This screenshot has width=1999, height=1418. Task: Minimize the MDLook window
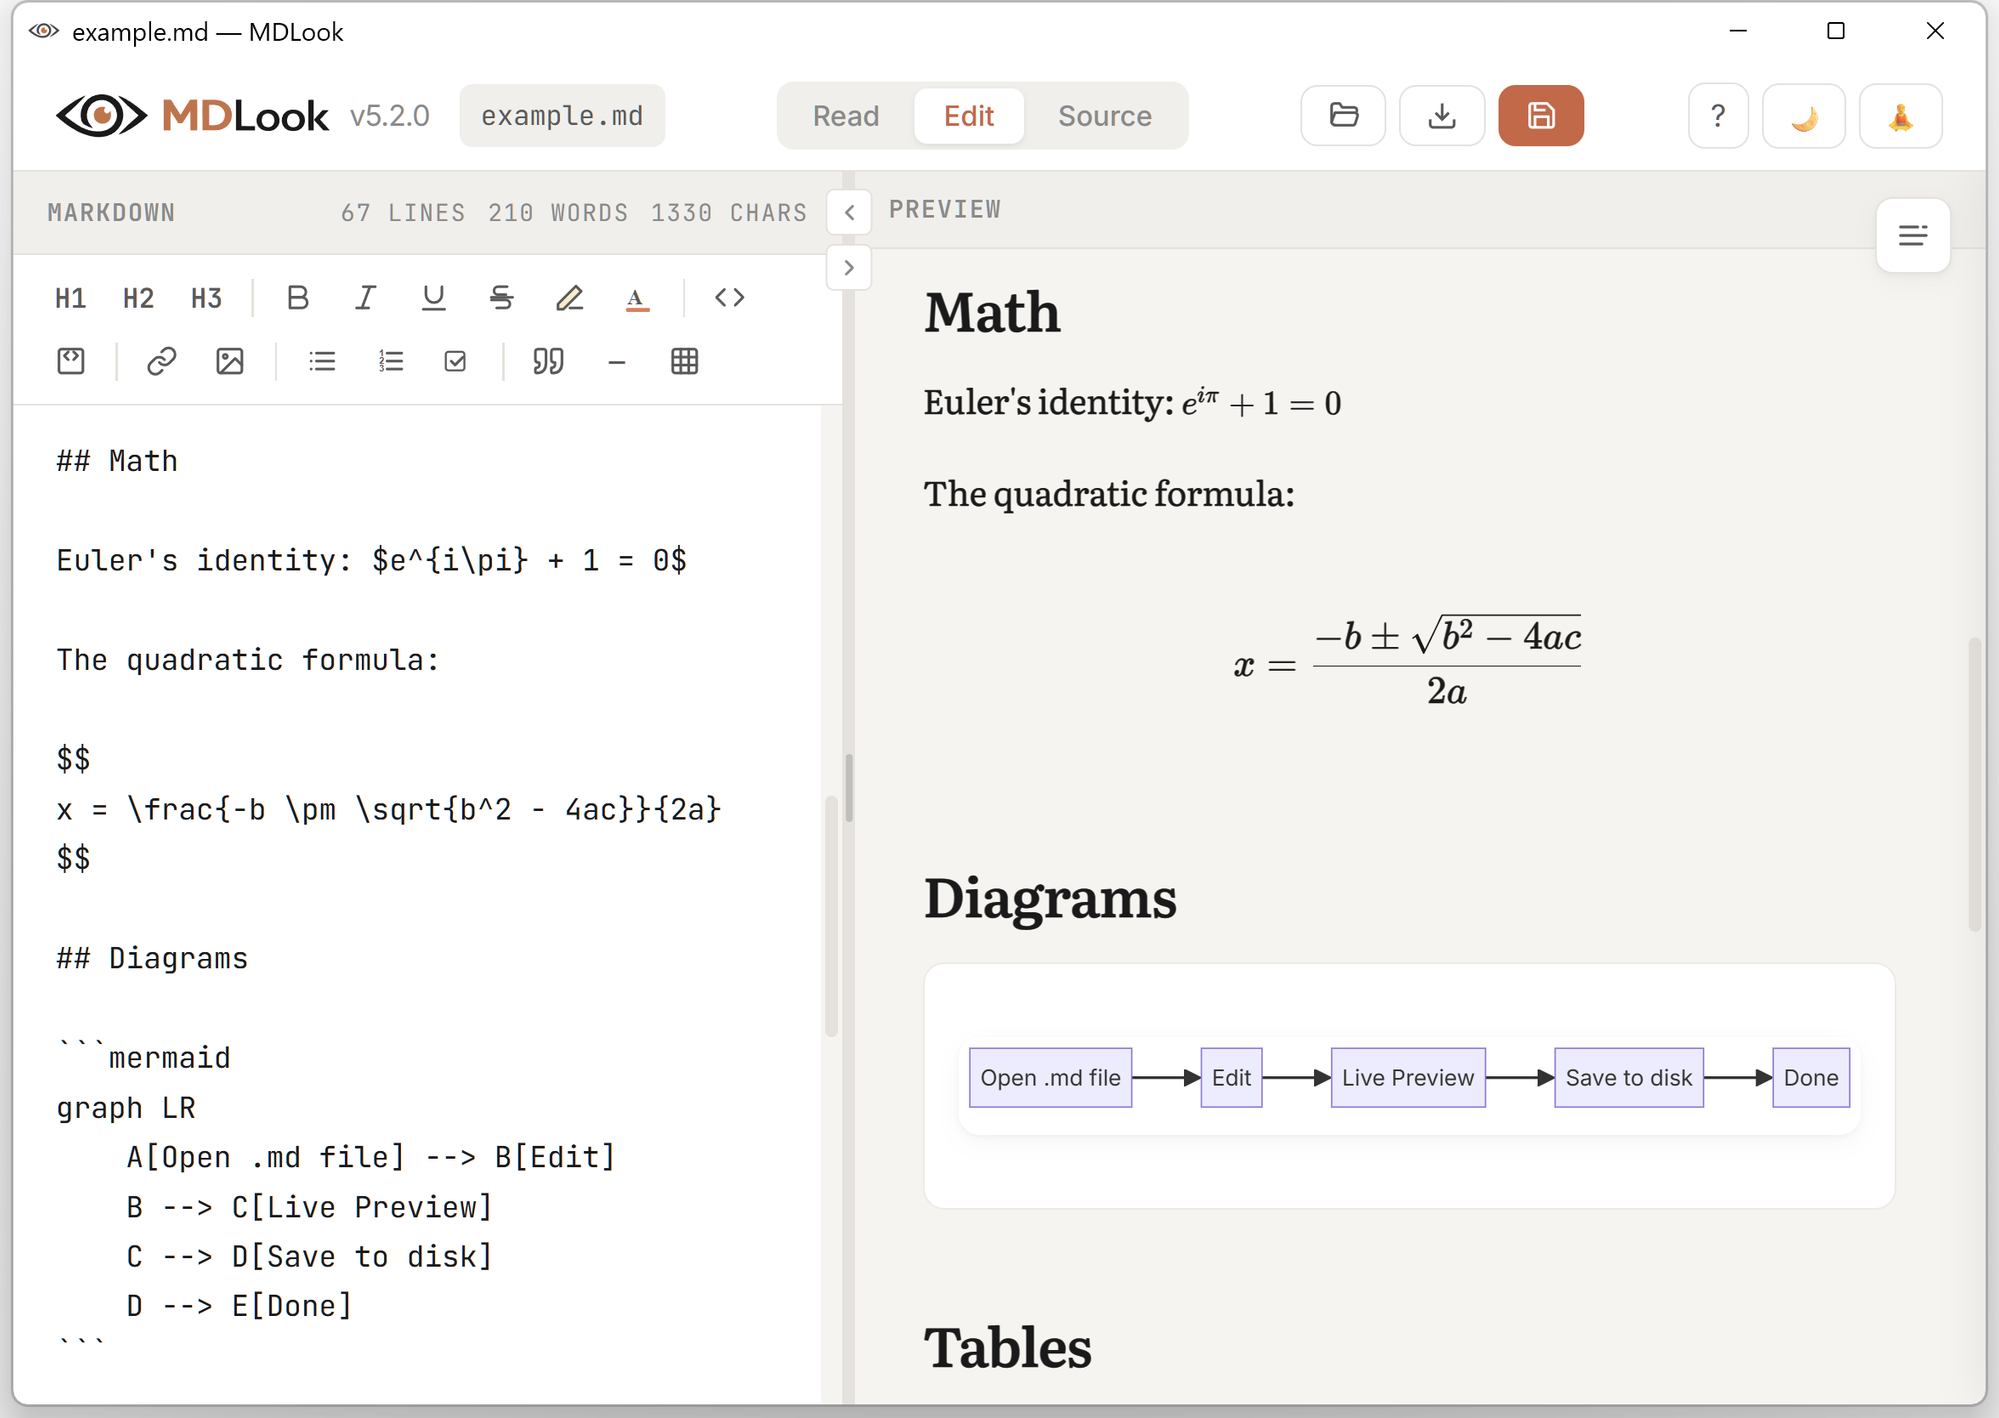tap(1738, 31)
